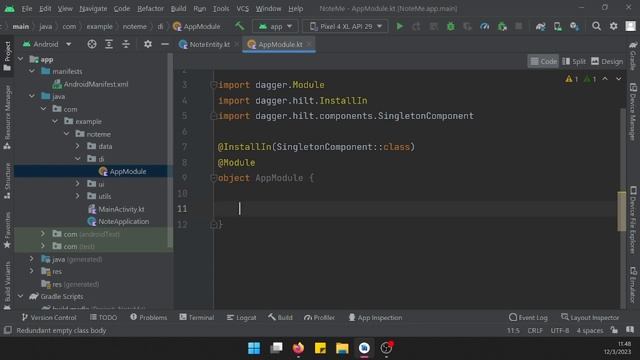Open the Problems tool window
Screen dimensions: 640x360
[x=149, y=318]
